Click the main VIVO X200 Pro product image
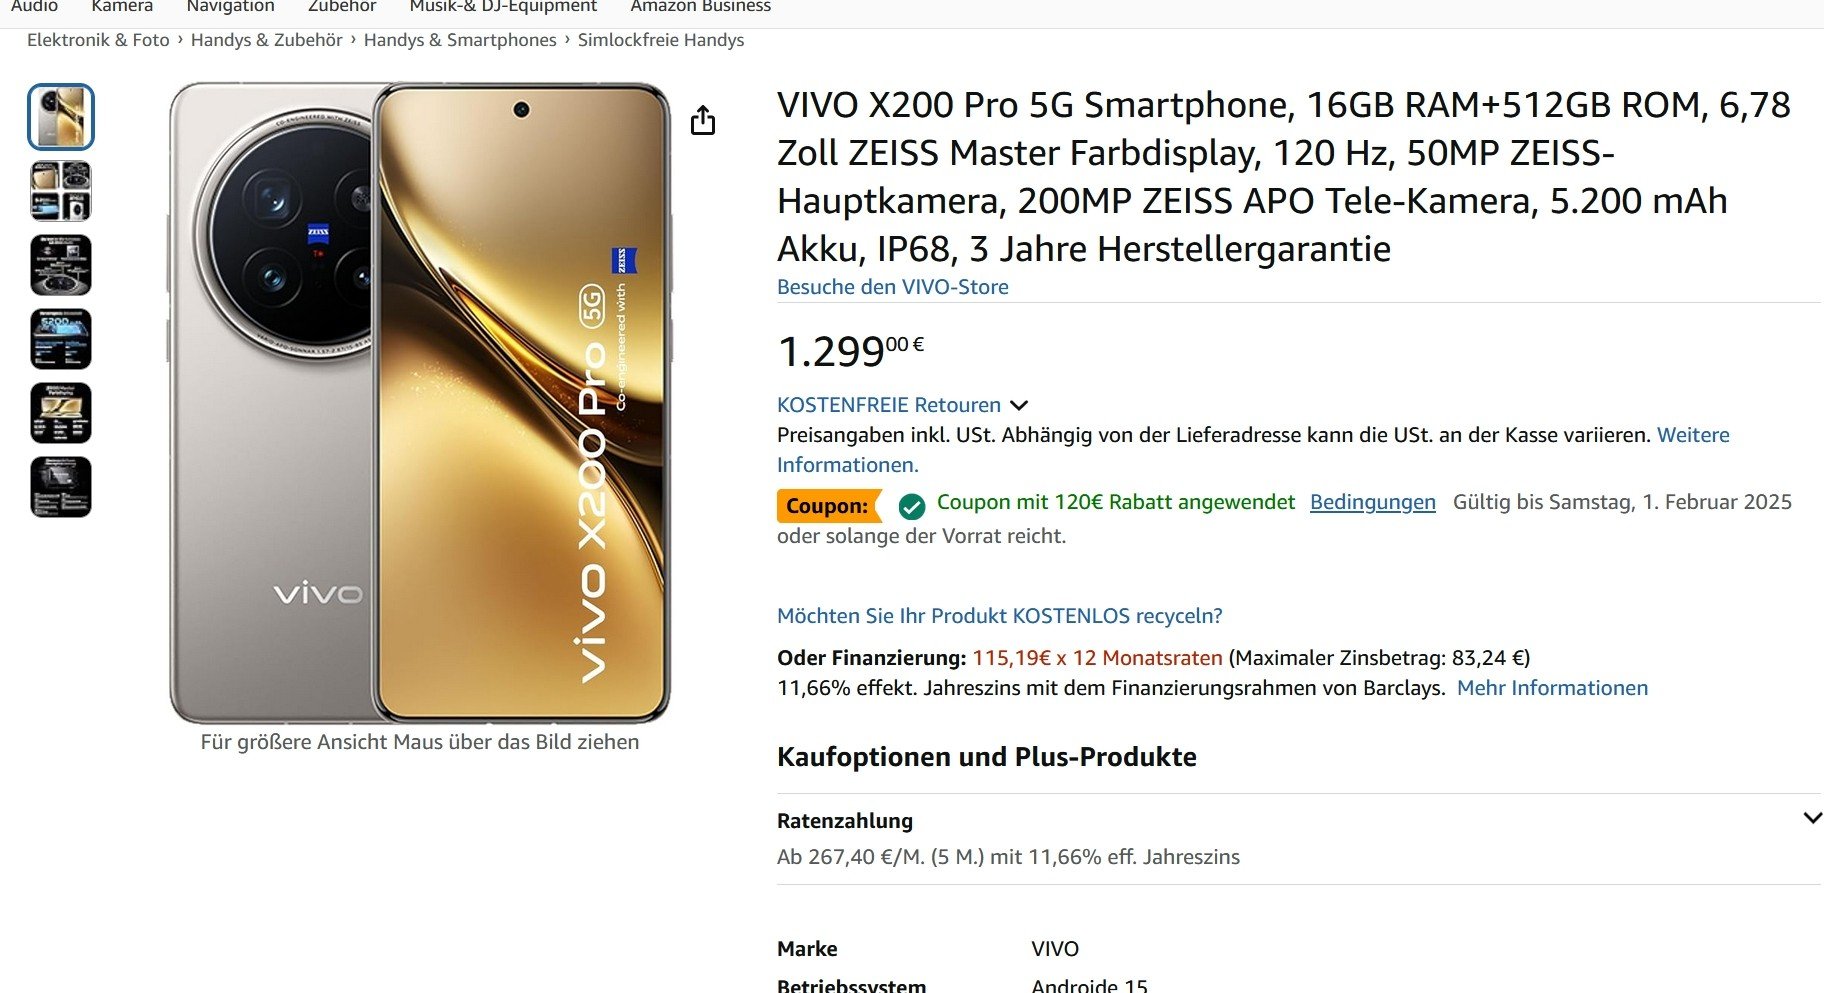The width and height of the screenshot is (1824, 993). 420,403
